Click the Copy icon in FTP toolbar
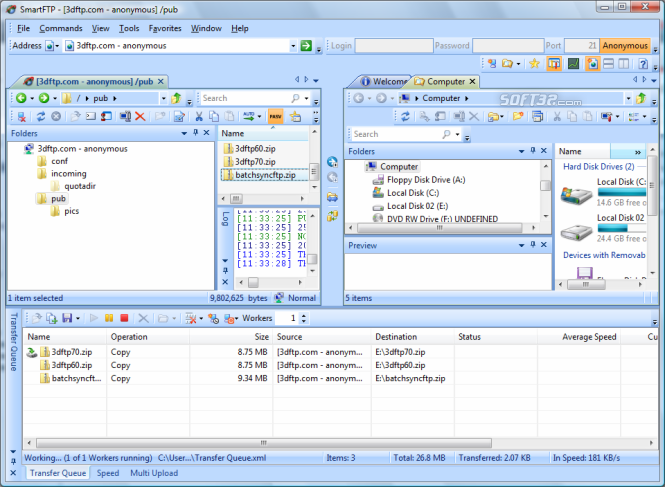The width and height of the screenshot is (665, 487). pyautogui.click(x=214, y=116)
